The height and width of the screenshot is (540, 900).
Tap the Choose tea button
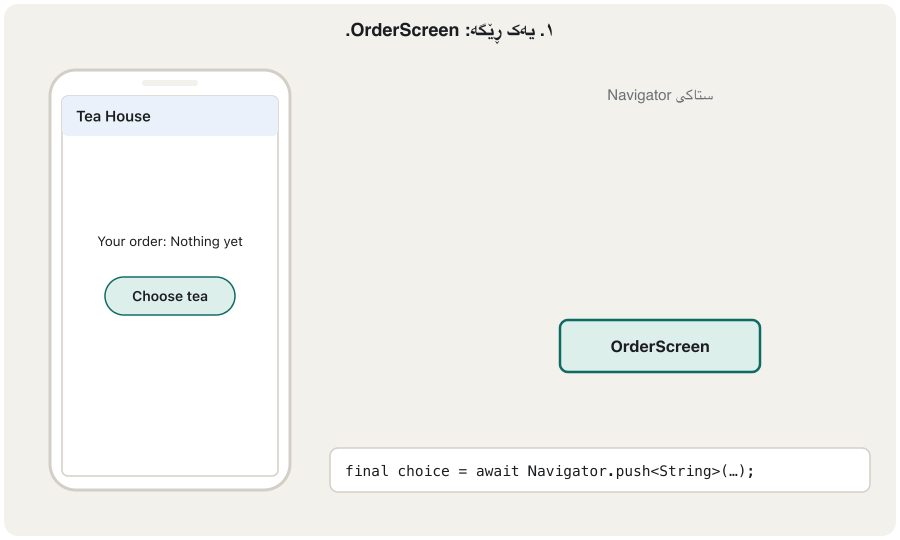click(x=170, y=296)
